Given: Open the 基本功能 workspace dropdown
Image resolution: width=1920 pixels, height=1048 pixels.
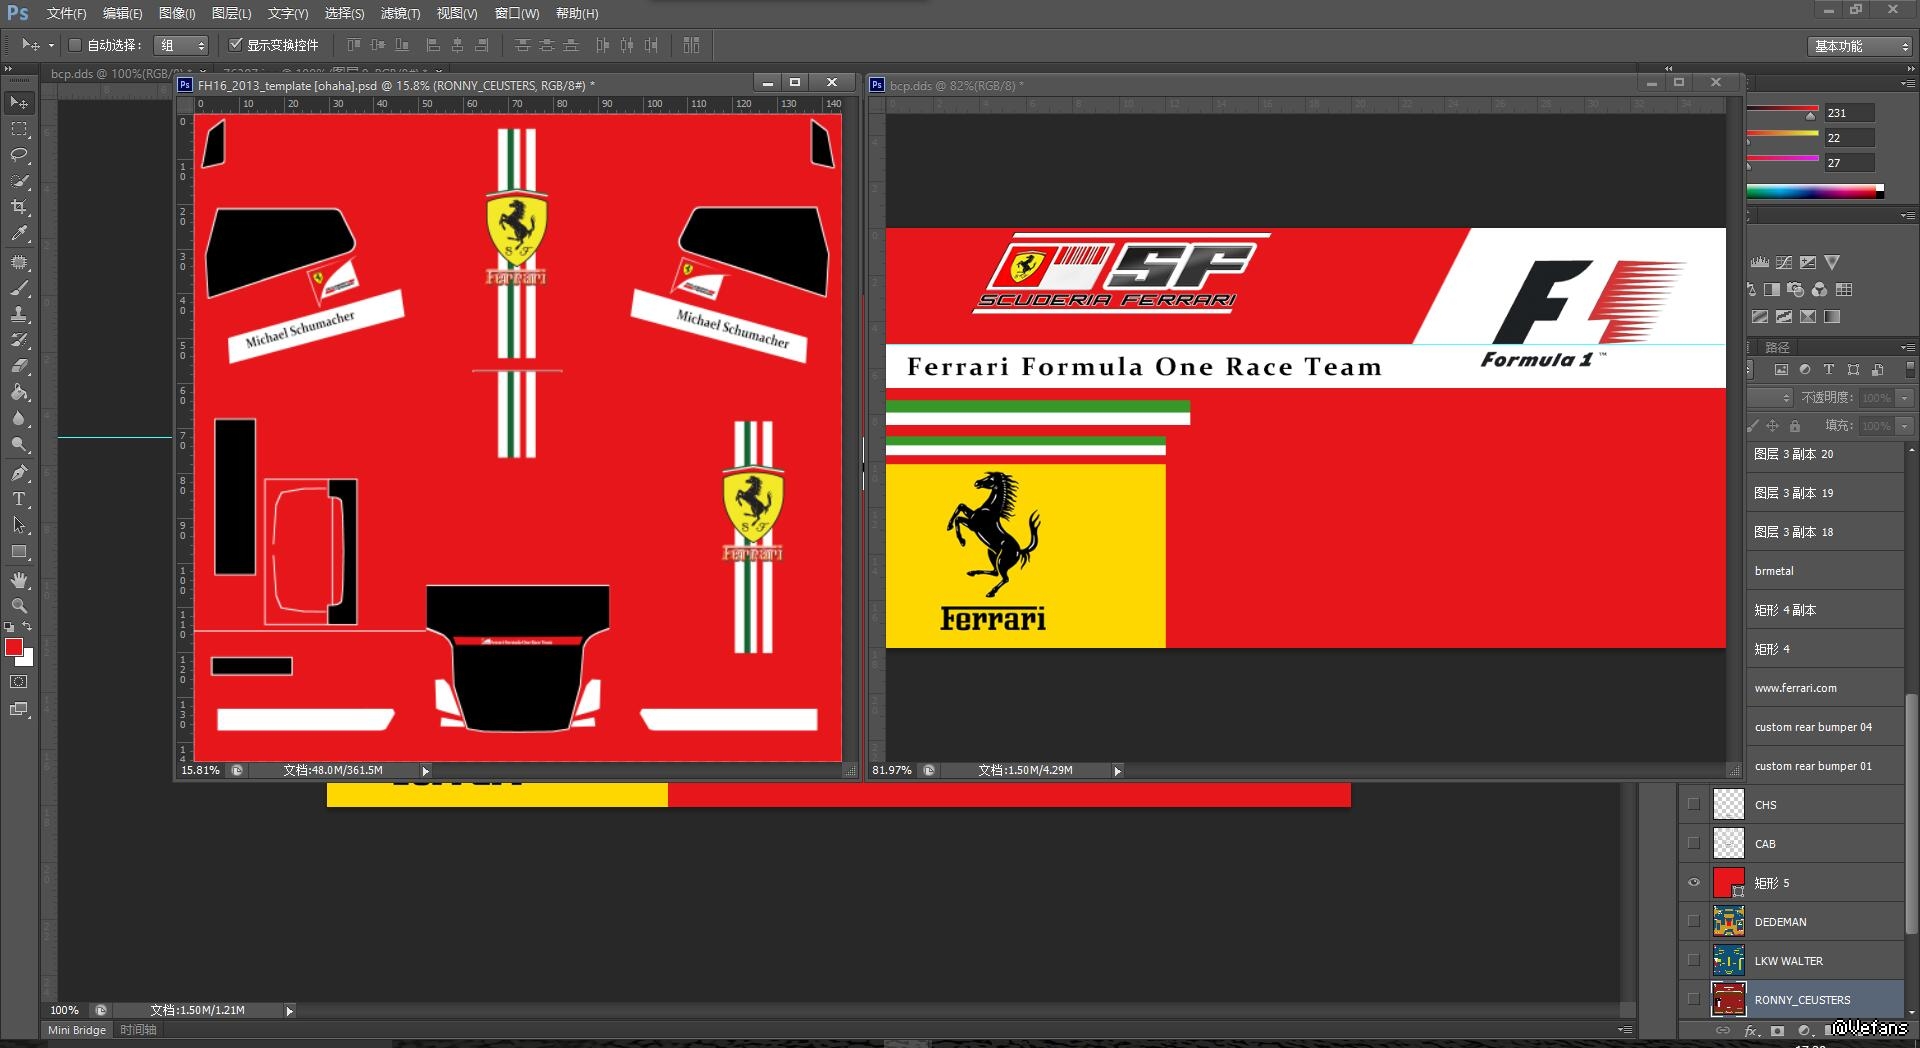Looking at the screenshot, I should (1861, 46).
